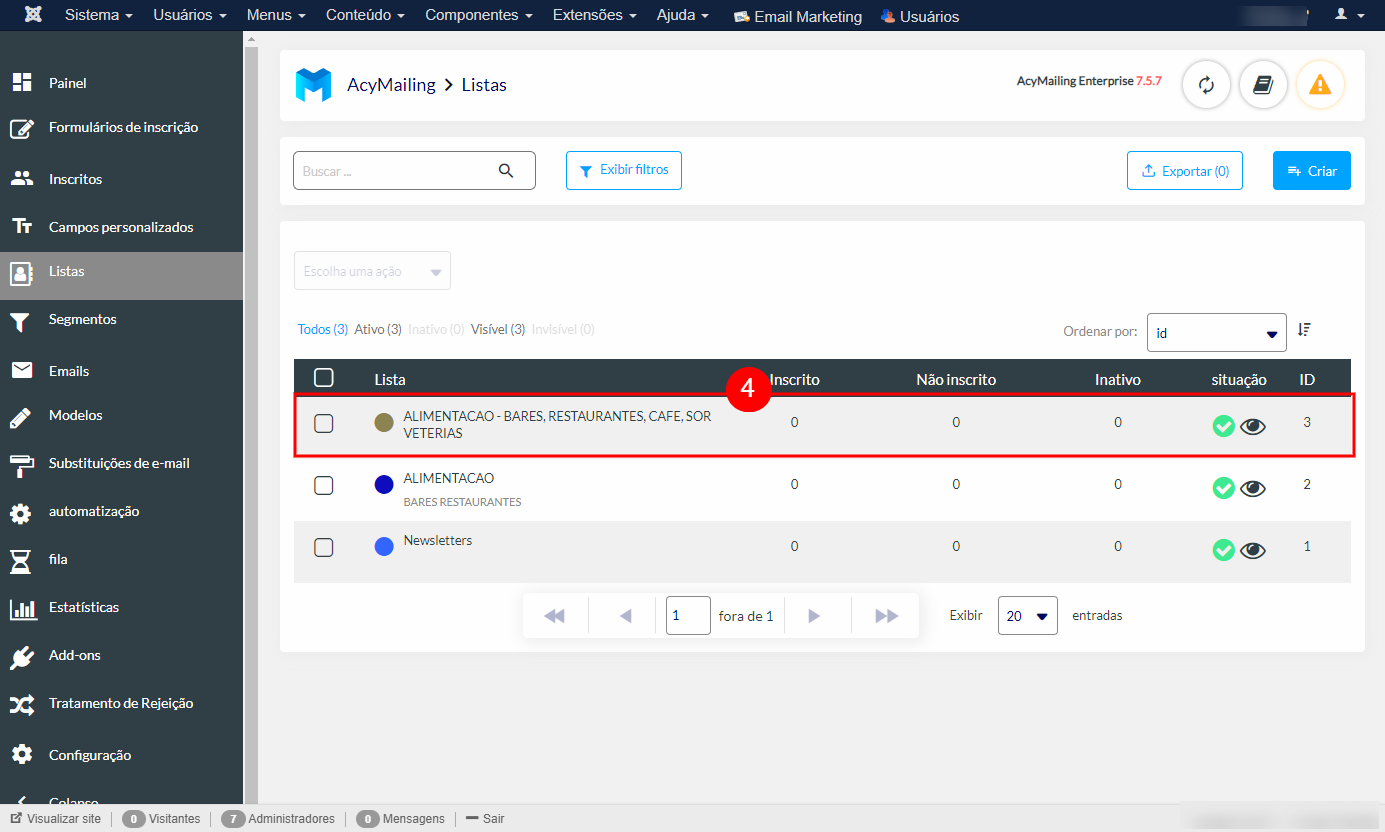Toggle visibility eye for list ID 2

click(x=1253, y=488)
